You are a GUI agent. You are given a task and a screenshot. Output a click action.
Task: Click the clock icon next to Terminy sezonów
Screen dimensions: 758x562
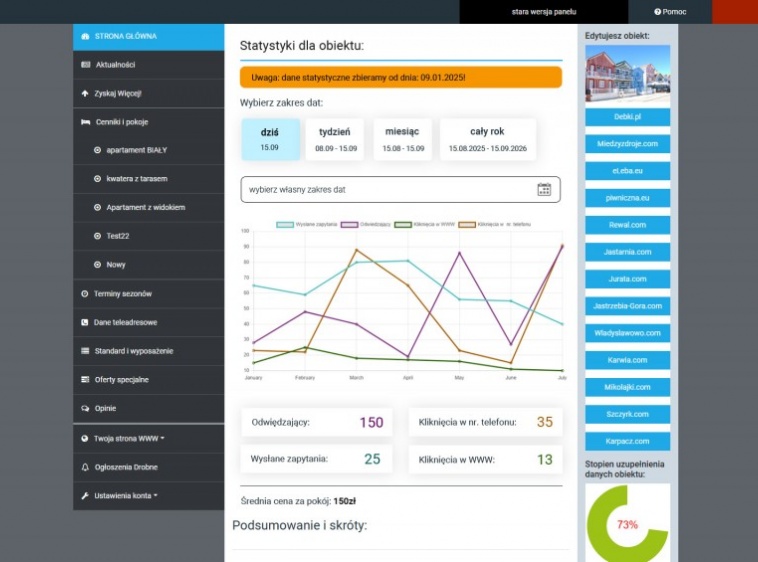[x=85, y=294]
